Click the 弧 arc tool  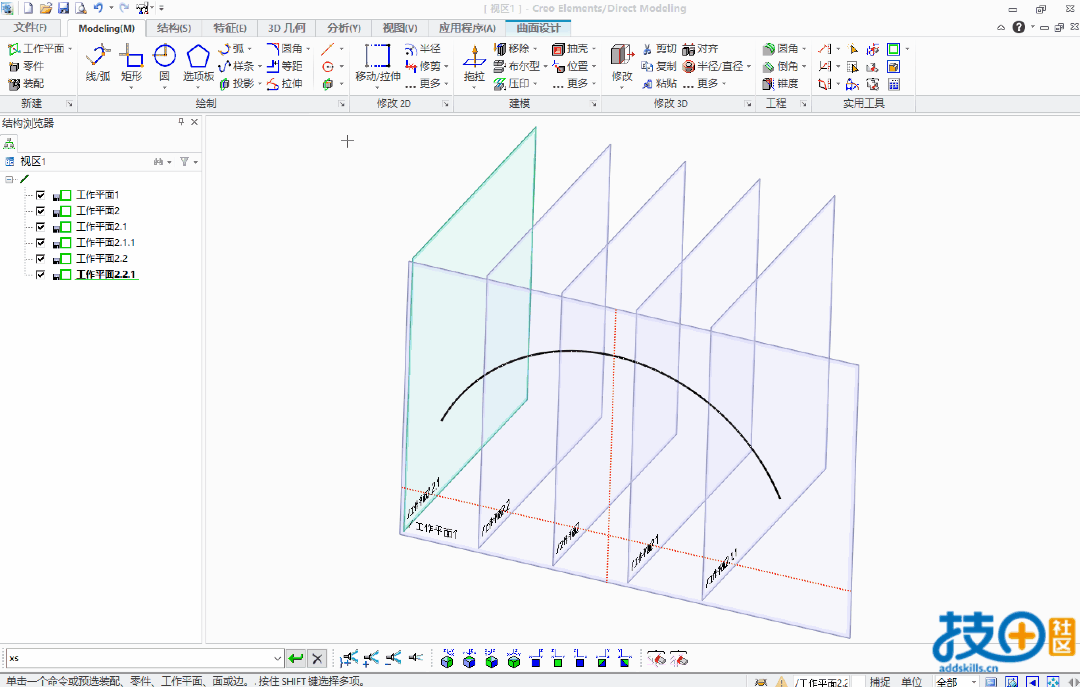point(232,49)
